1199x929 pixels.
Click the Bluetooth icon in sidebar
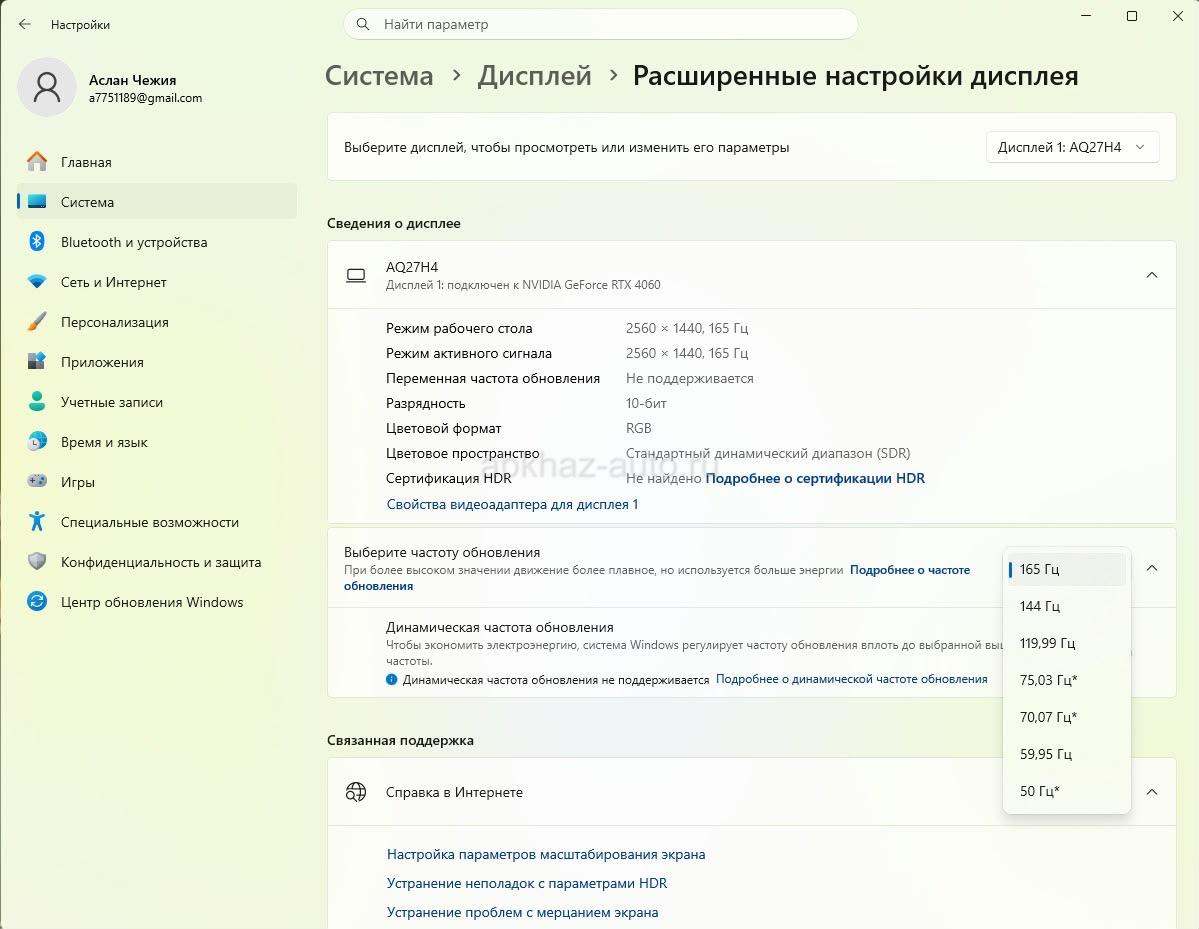point(37,242)
